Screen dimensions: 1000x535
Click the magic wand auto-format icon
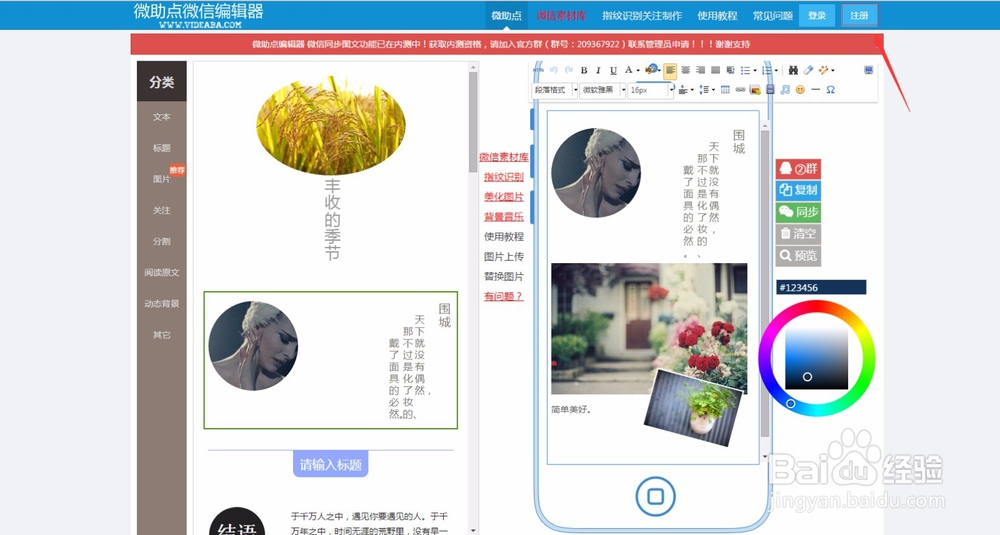[x=823, y=70]
